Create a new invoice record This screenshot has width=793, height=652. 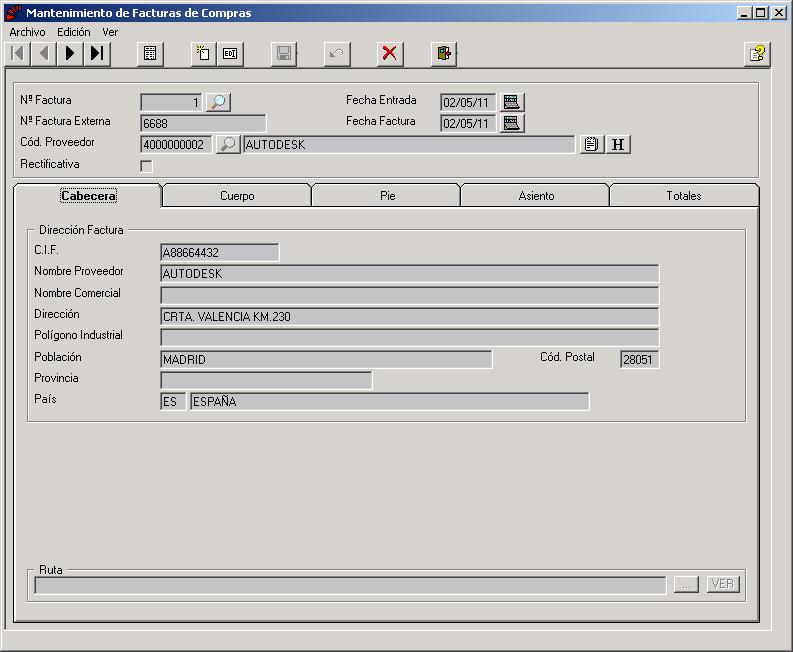pos(203,54)
